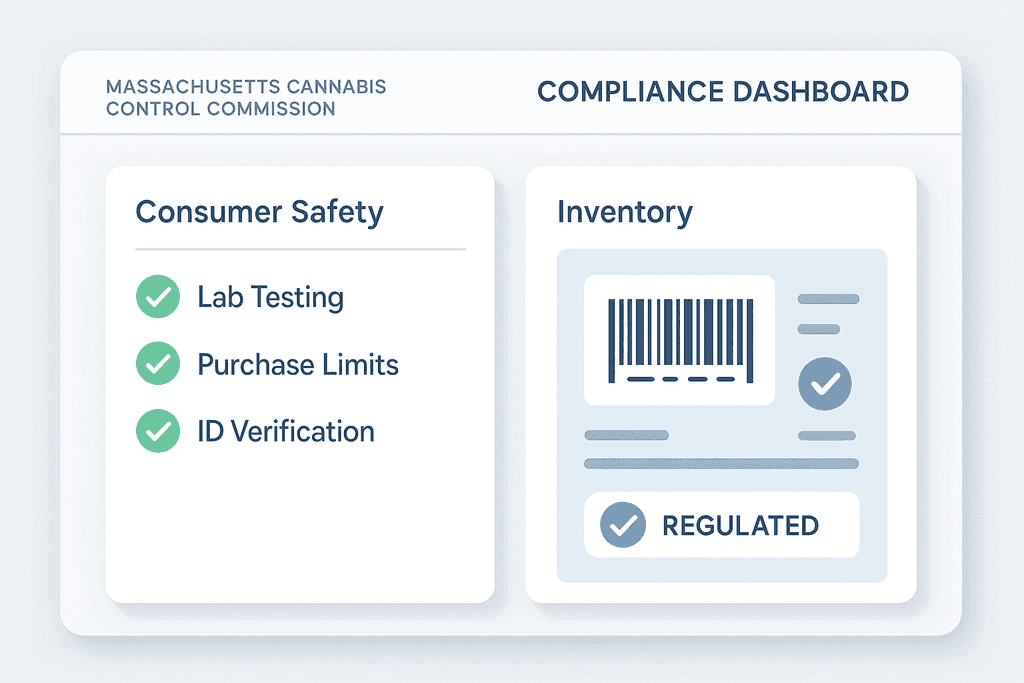Toggle the Lab Testing green checkmark
Image resolution: width=1024 pixels, height=683 pixels.
[158, 297]
